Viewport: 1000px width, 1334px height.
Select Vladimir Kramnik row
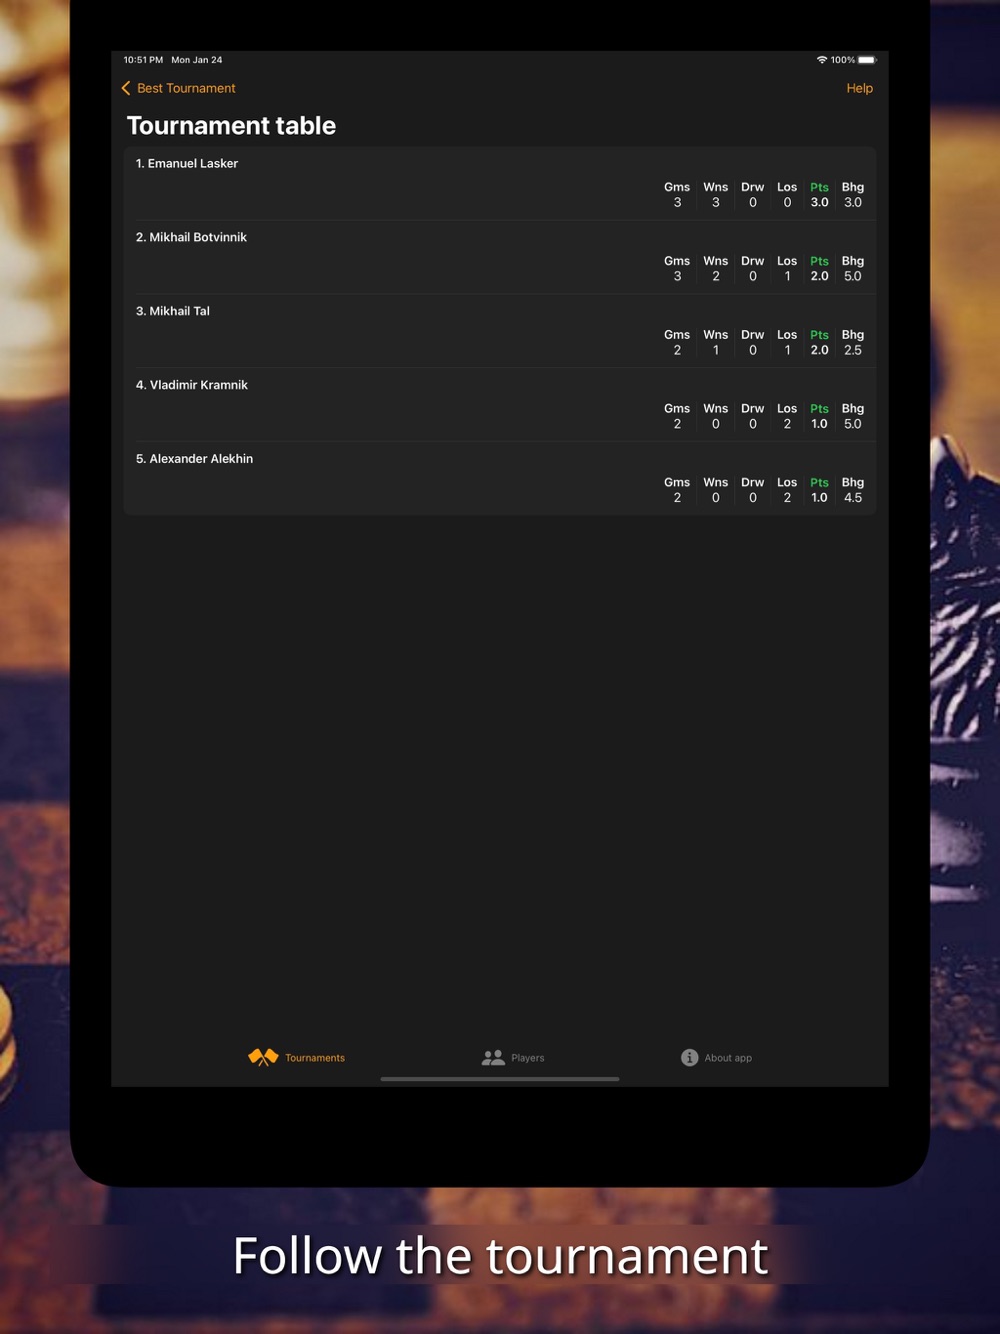[500, 405]
